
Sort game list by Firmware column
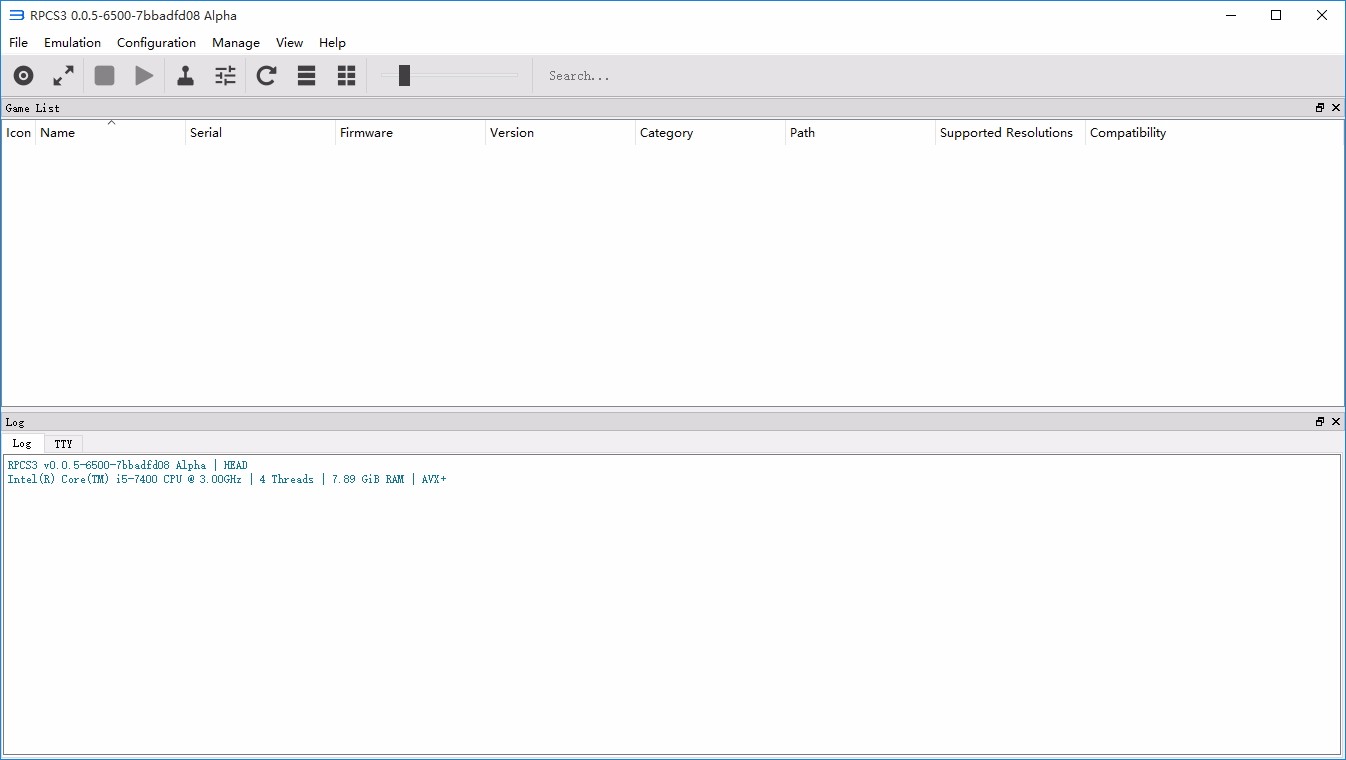point(411,133)
